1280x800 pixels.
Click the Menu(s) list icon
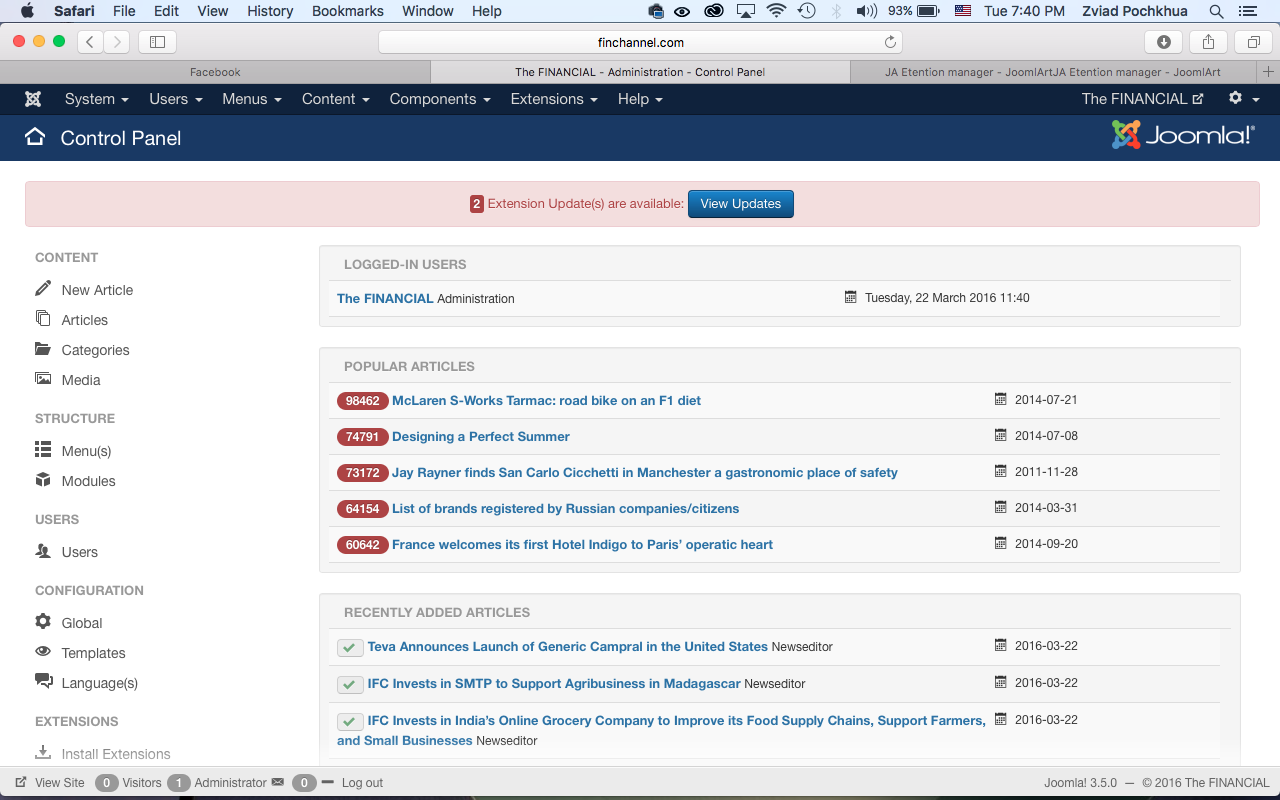[43, 449]
